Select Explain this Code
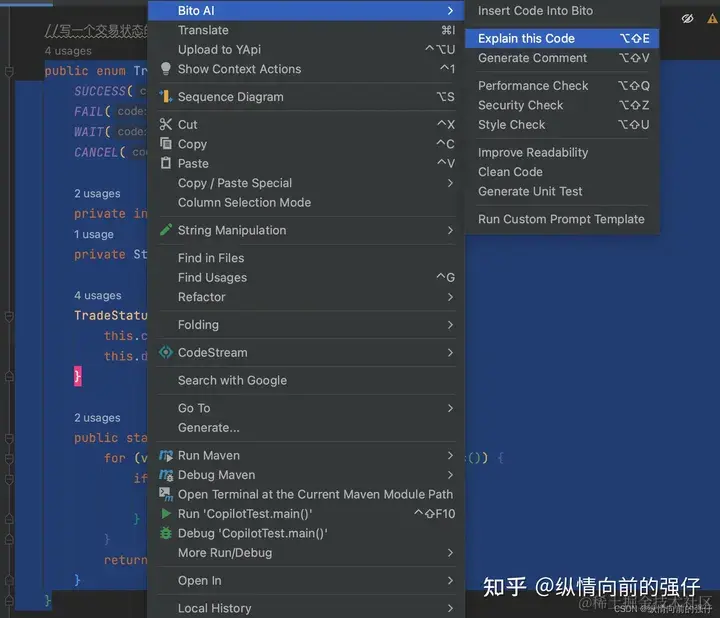720x618 pixels. [x=562, y=39]
